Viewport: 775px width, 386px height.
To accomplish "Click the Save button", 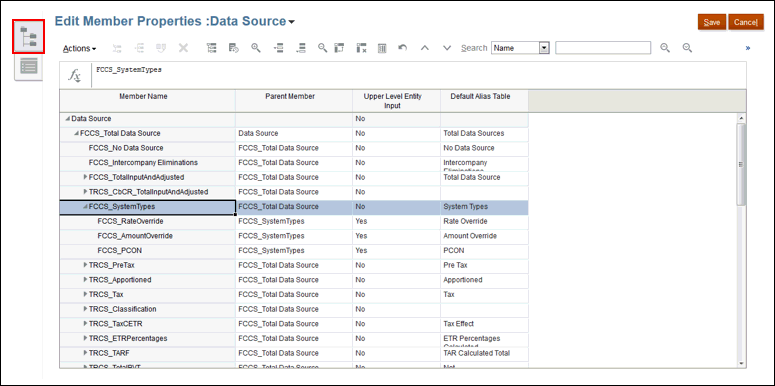I will tap(712, 22).
